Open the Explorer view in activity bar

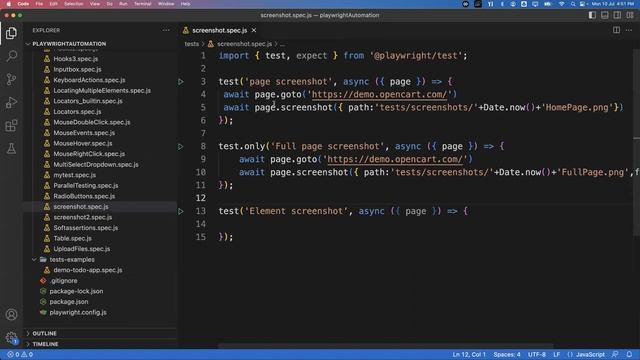pos(11,33)
